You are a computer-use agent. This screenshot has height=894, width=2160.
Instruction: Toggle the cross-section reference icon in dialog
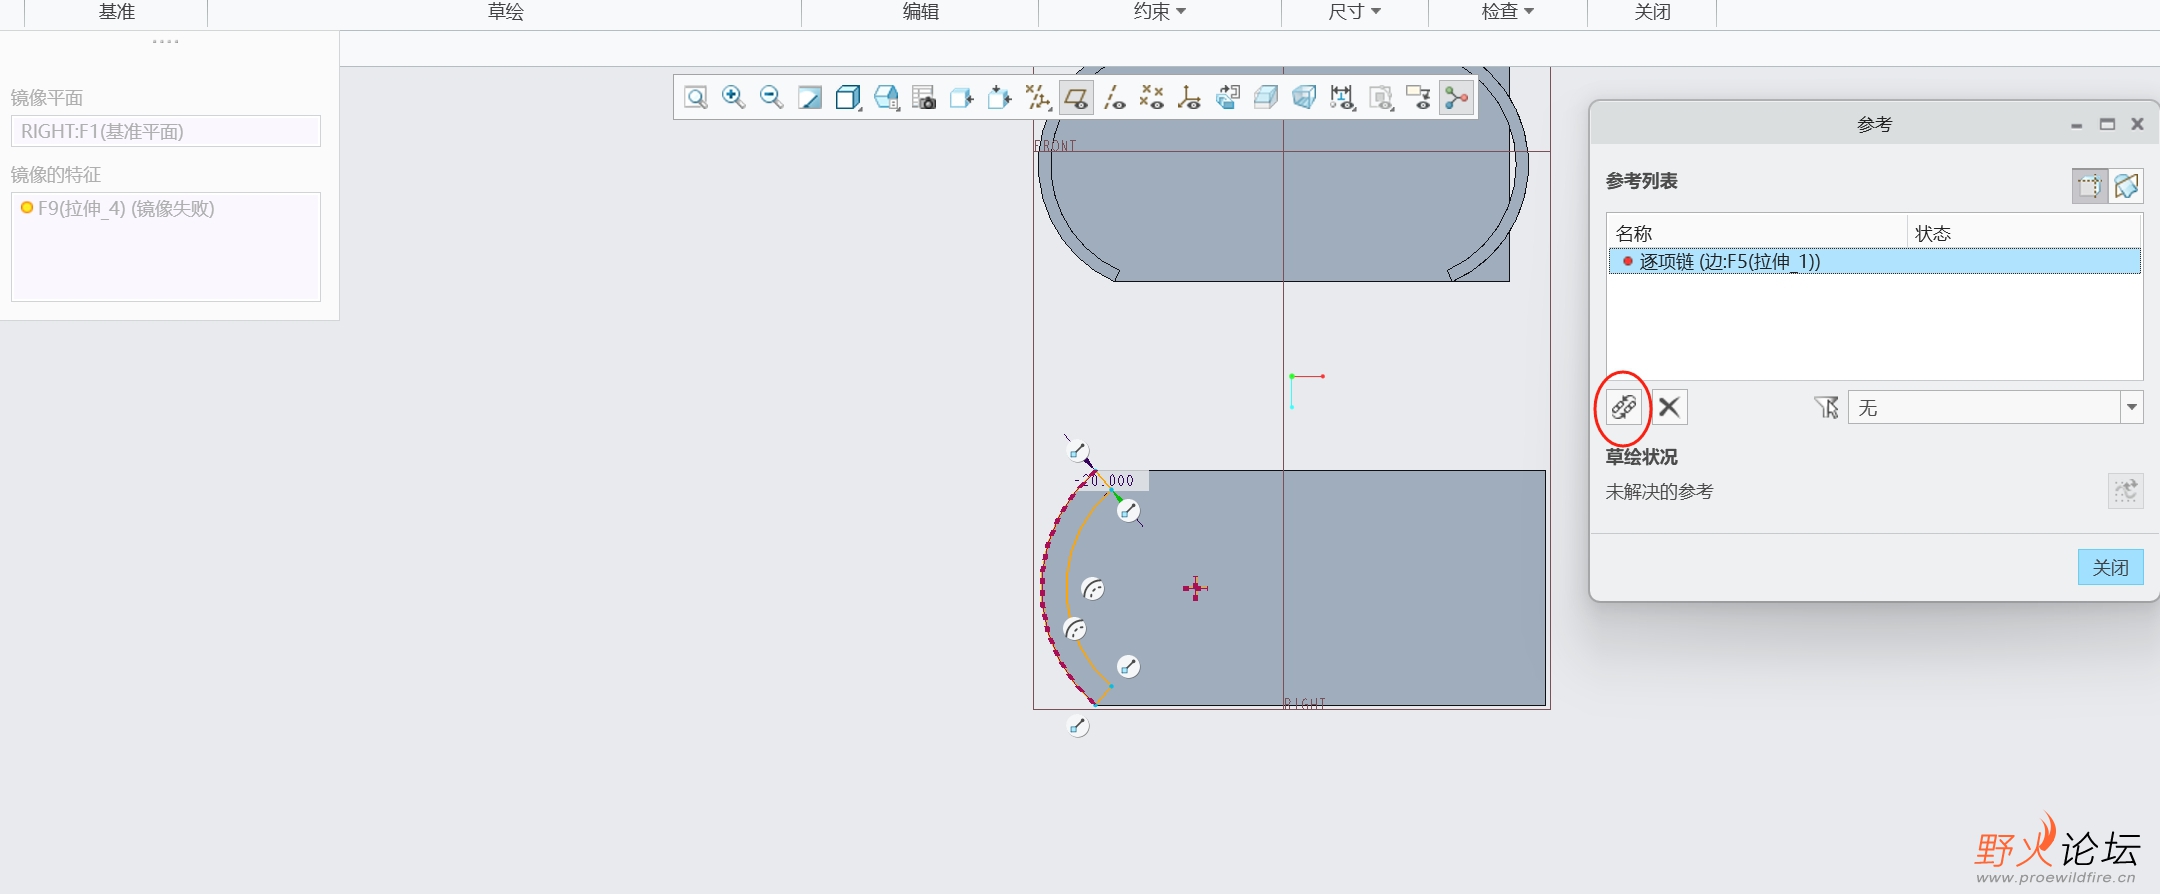point(2126,186)
